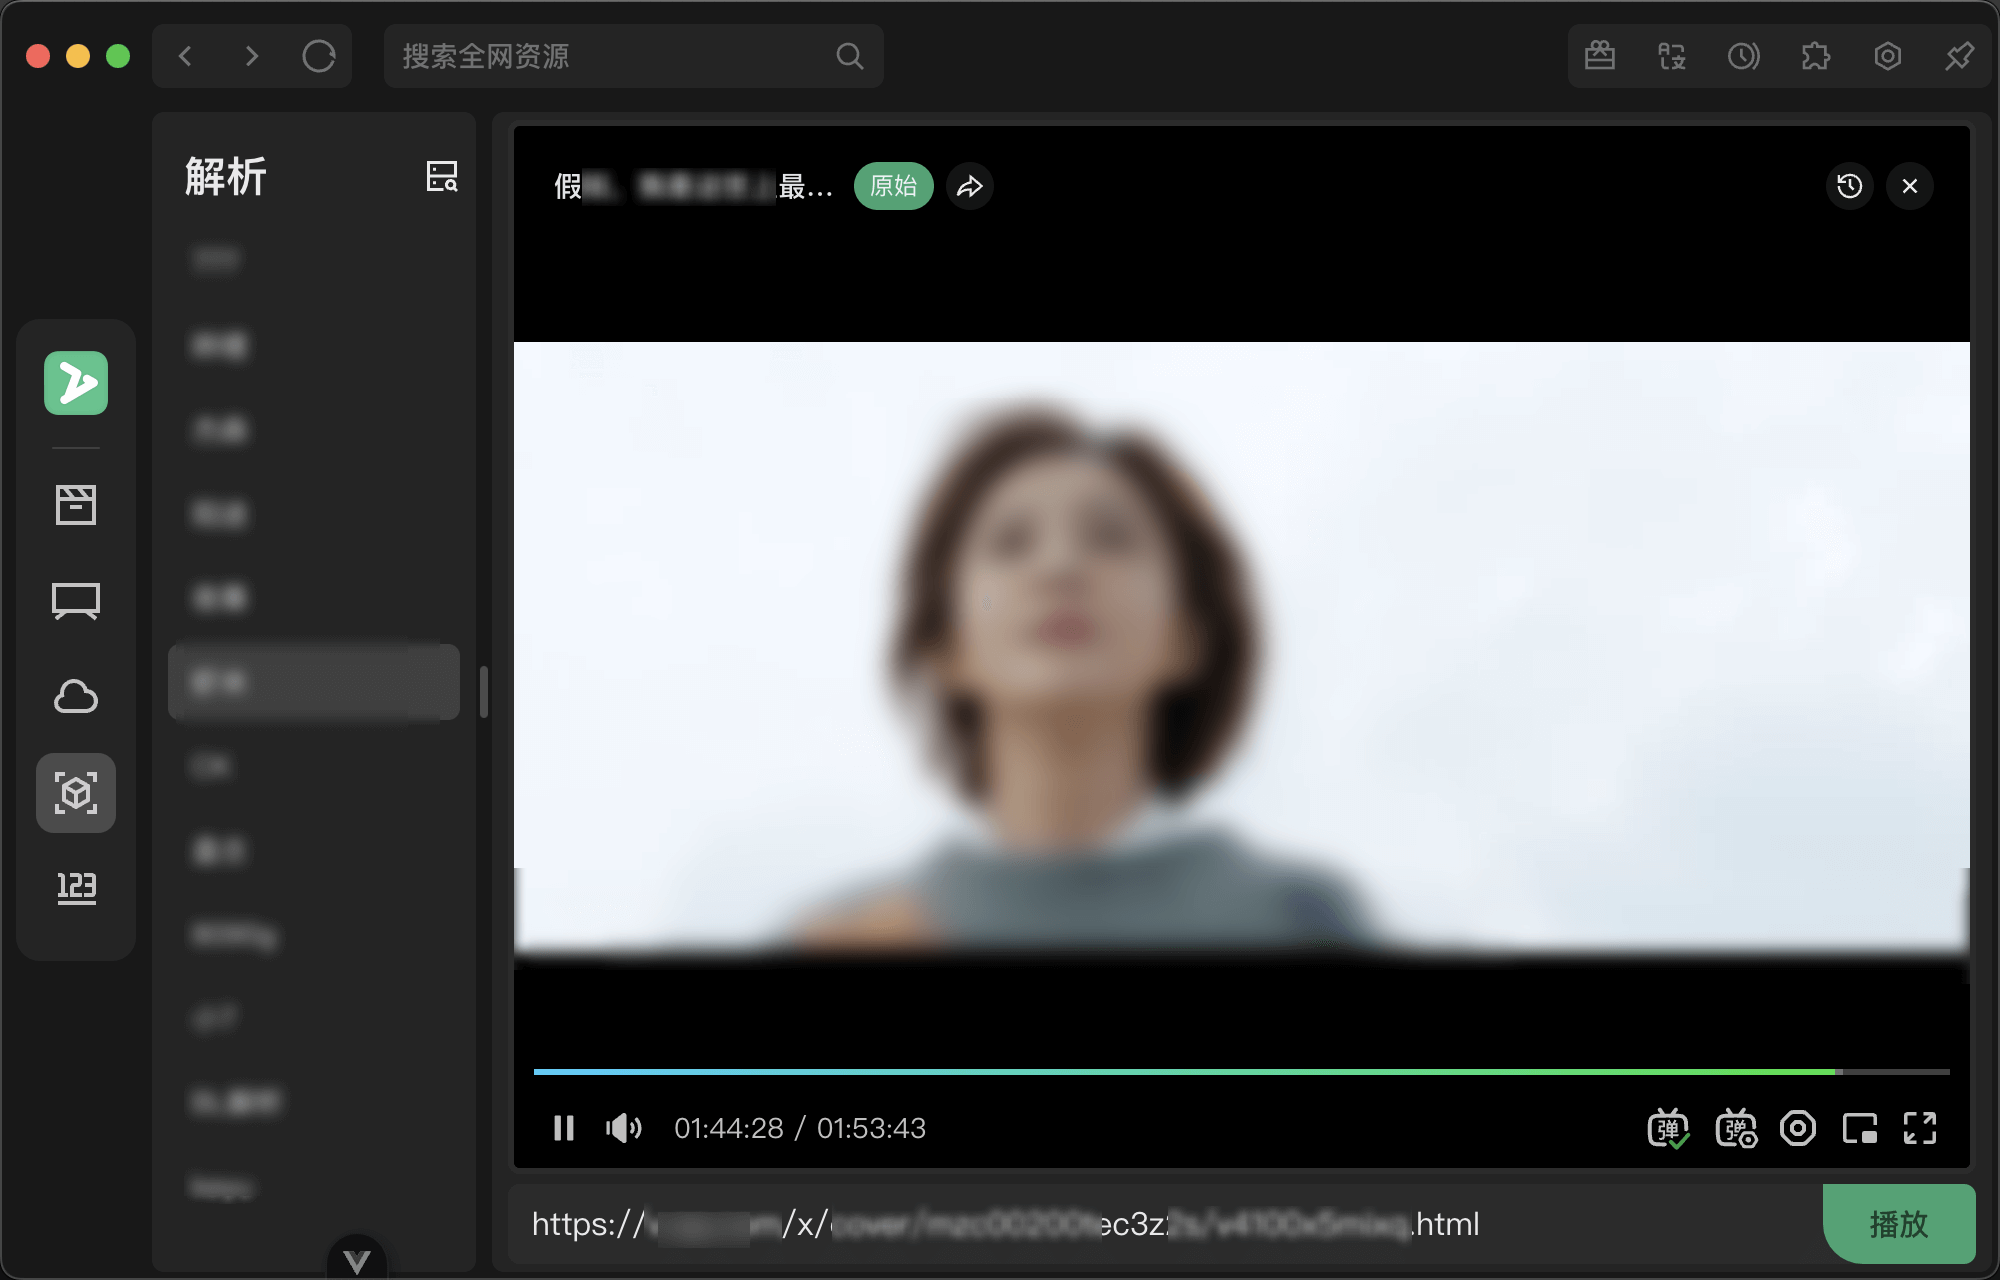Screen dimensions: 2000x1280
Task: Open the TV live section icon
Action: [76, 601]
